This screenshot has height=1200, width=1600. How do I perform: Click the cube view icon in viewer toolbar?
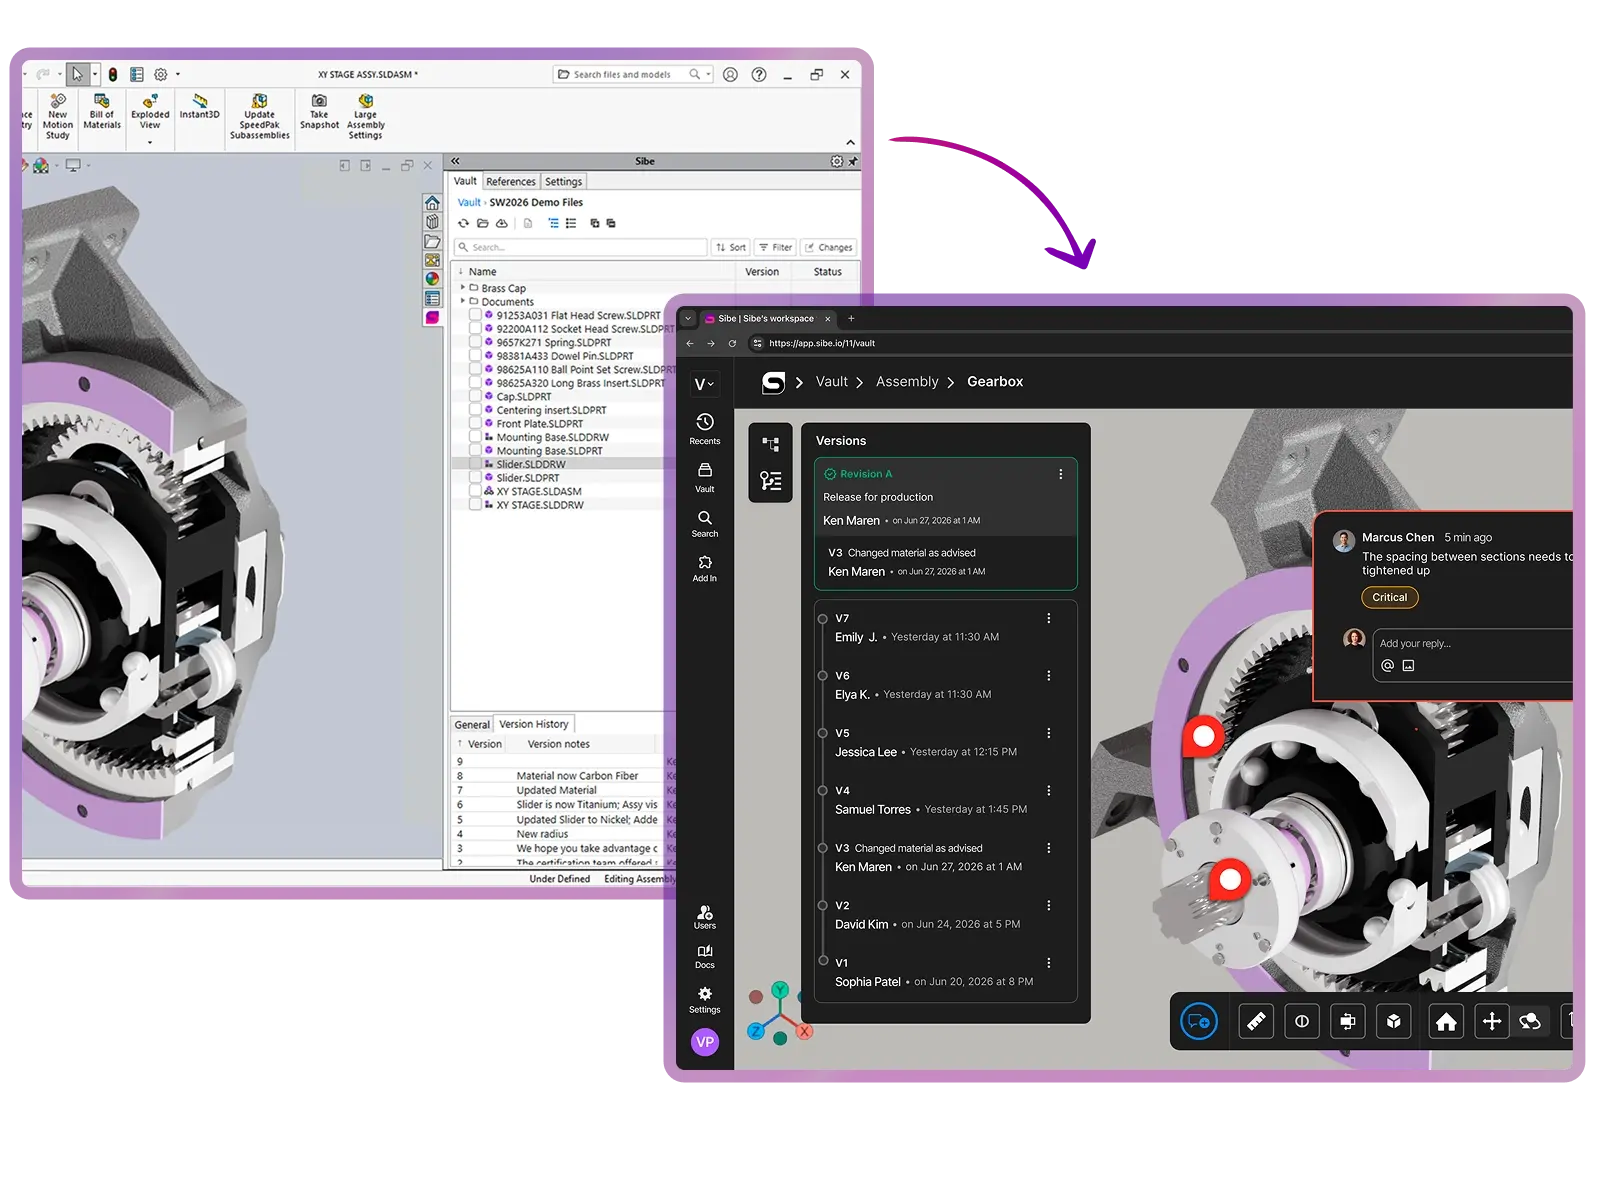pos(1394,1021)
